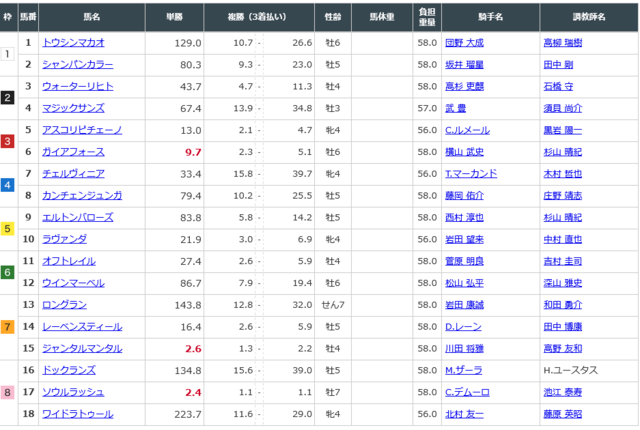This screenshot has width=640, height=430.
Task: Select horse ジャンタルマンタル
Action: pos(82,348)
